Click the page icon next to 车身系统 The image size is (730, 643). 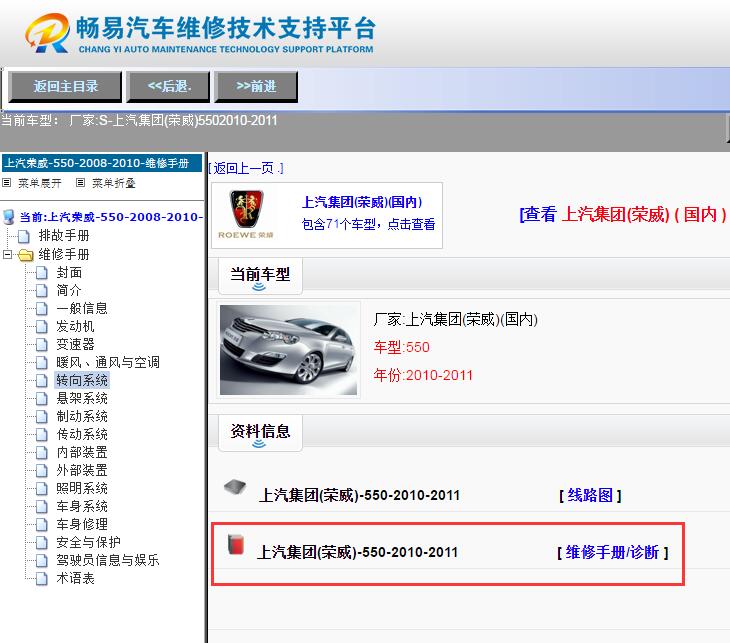click(x=42, y=507)
